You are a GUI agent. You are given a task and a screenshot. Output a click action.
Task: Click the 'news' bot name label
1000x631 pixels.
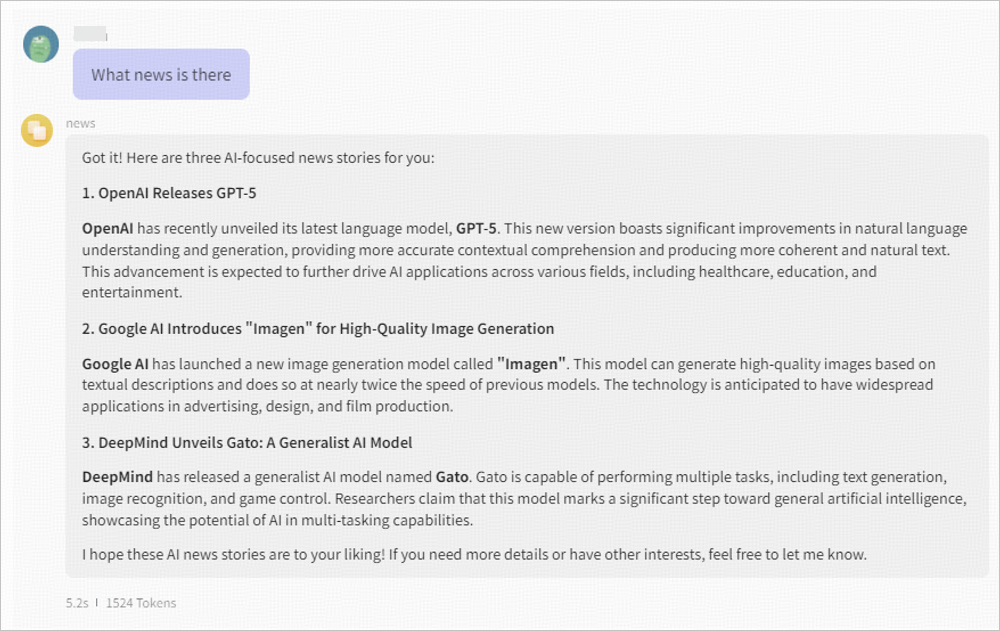(x=80, y=123)
